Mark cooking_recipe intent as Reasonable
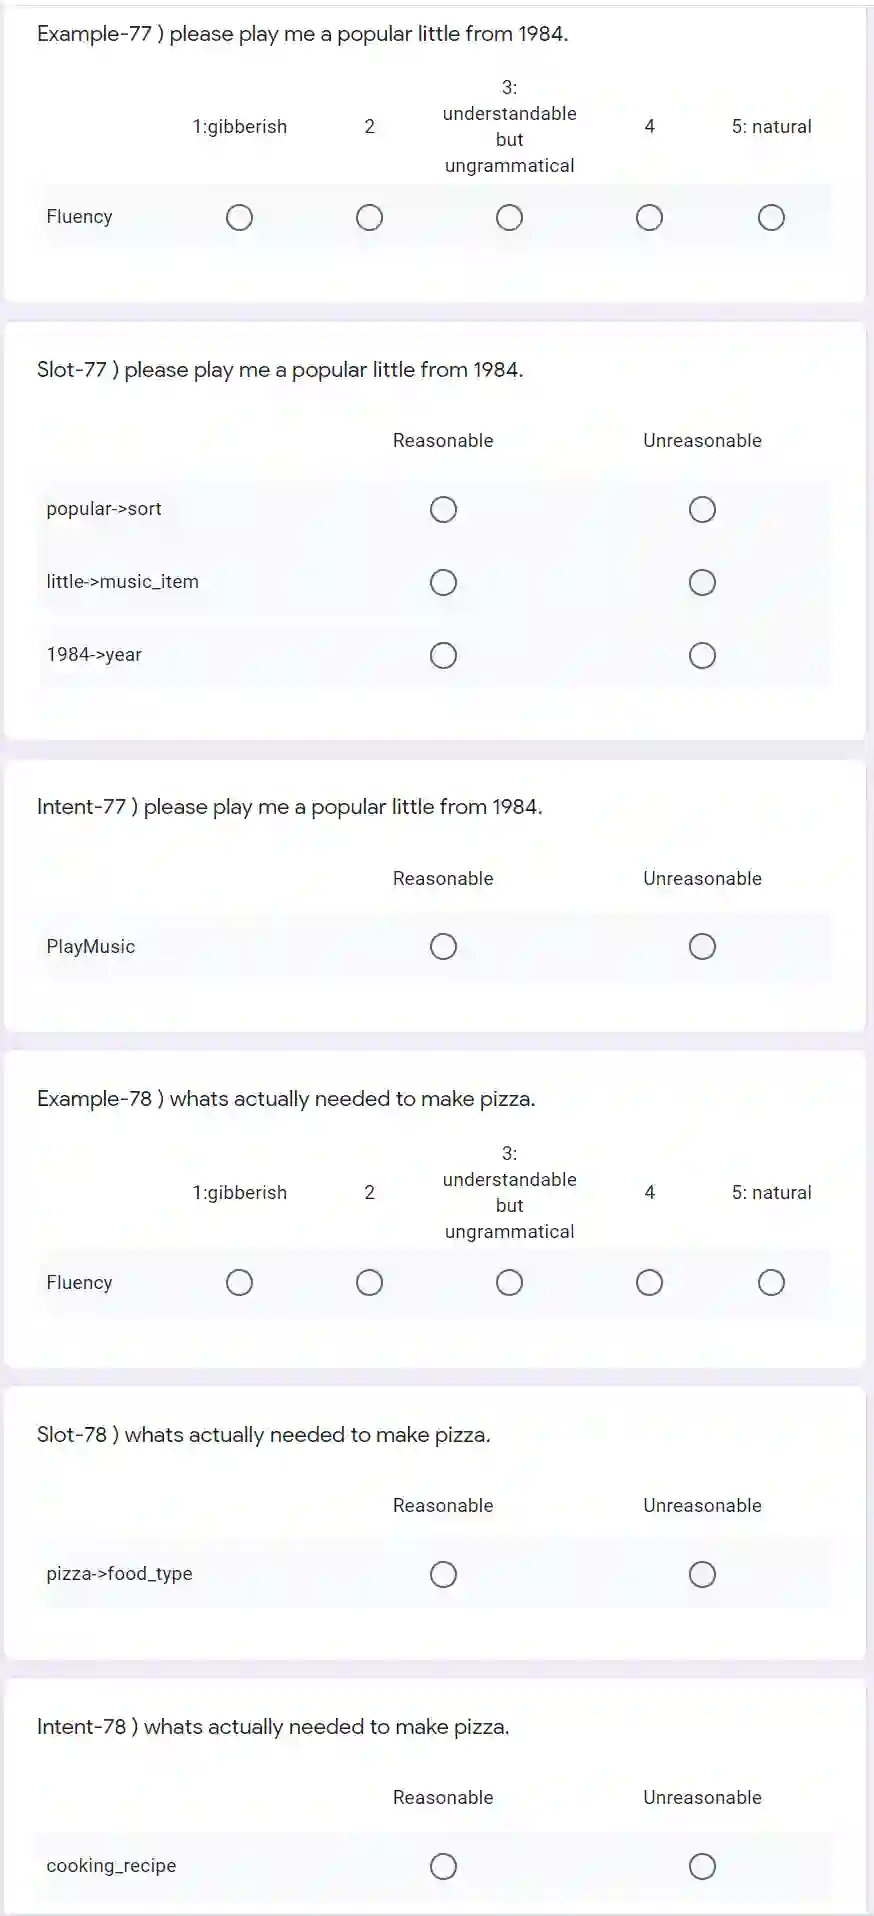Screen dimensions: 874x1916 [443, 1867]
